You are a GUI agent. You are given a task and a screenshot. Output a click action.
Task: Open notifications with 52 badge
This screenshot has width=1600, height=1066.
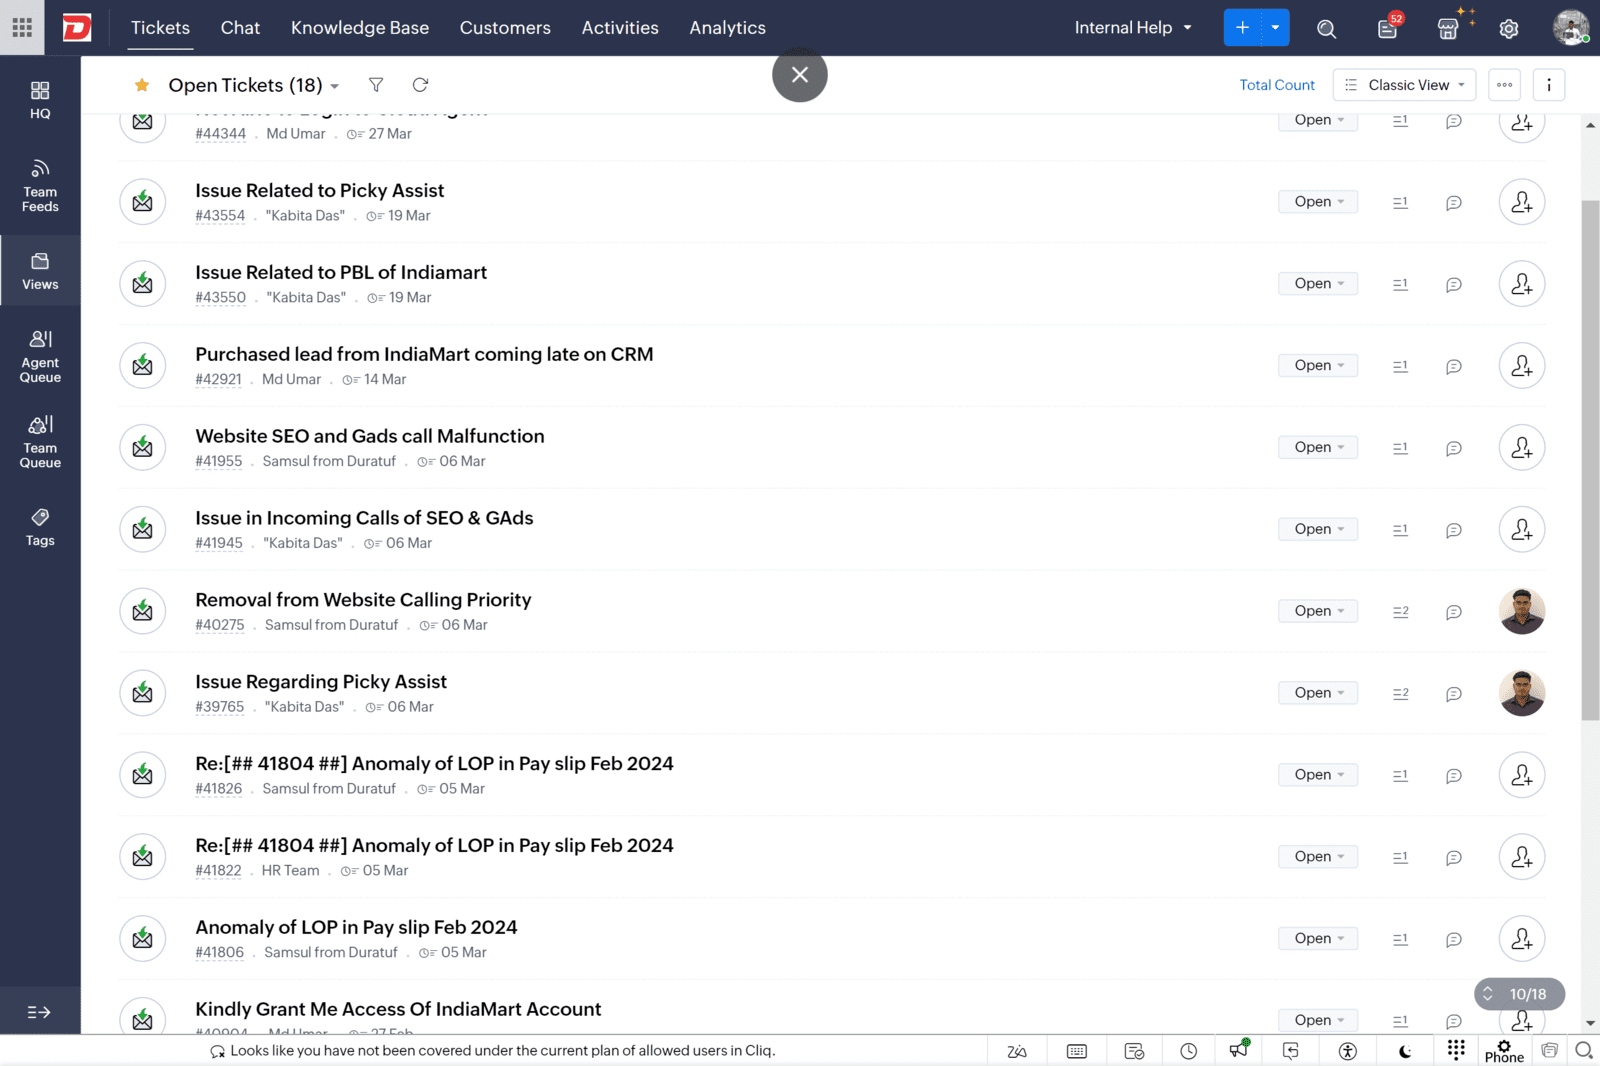1388,27
